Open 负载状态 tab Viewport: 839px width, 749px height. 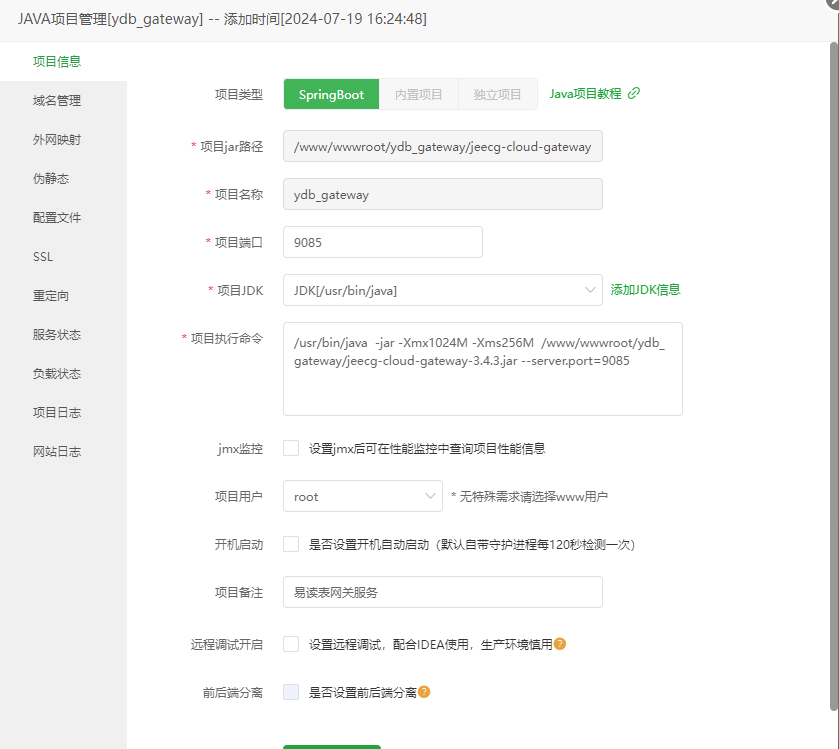(57, 374)
